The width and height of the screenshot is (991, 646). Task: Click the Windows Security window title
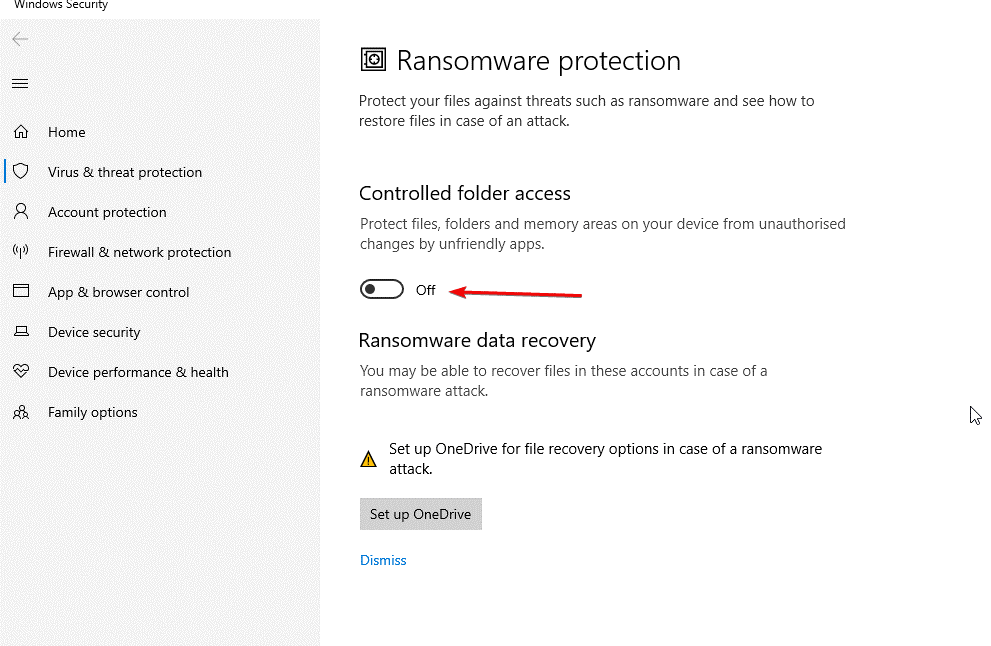61,5
